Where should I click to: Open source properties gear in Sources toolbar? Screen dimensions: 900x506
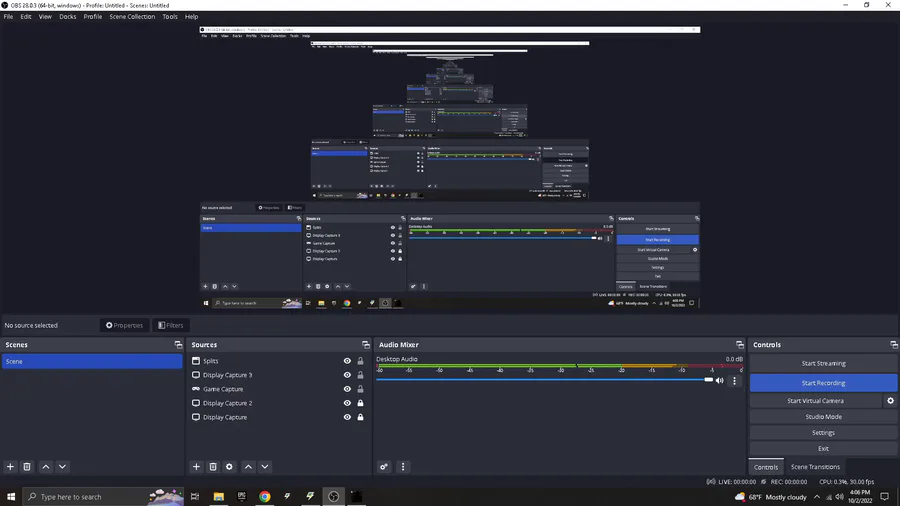pos(230,466)
